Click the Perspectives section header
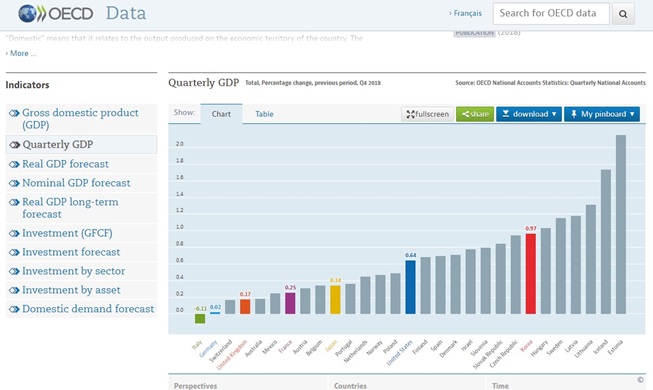Image resolution: width=653 pixels, height=390 pixels. tap(195, 386)
